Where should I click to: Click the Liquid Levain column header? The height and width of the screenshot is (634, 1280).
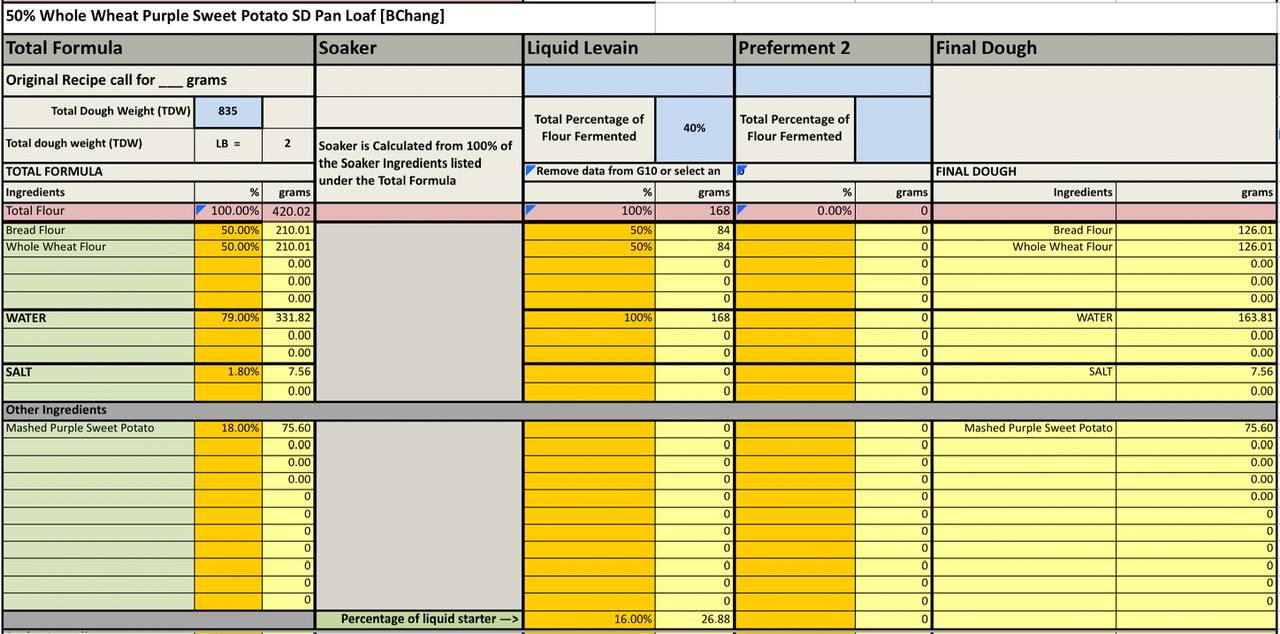(x=628, y=48)
